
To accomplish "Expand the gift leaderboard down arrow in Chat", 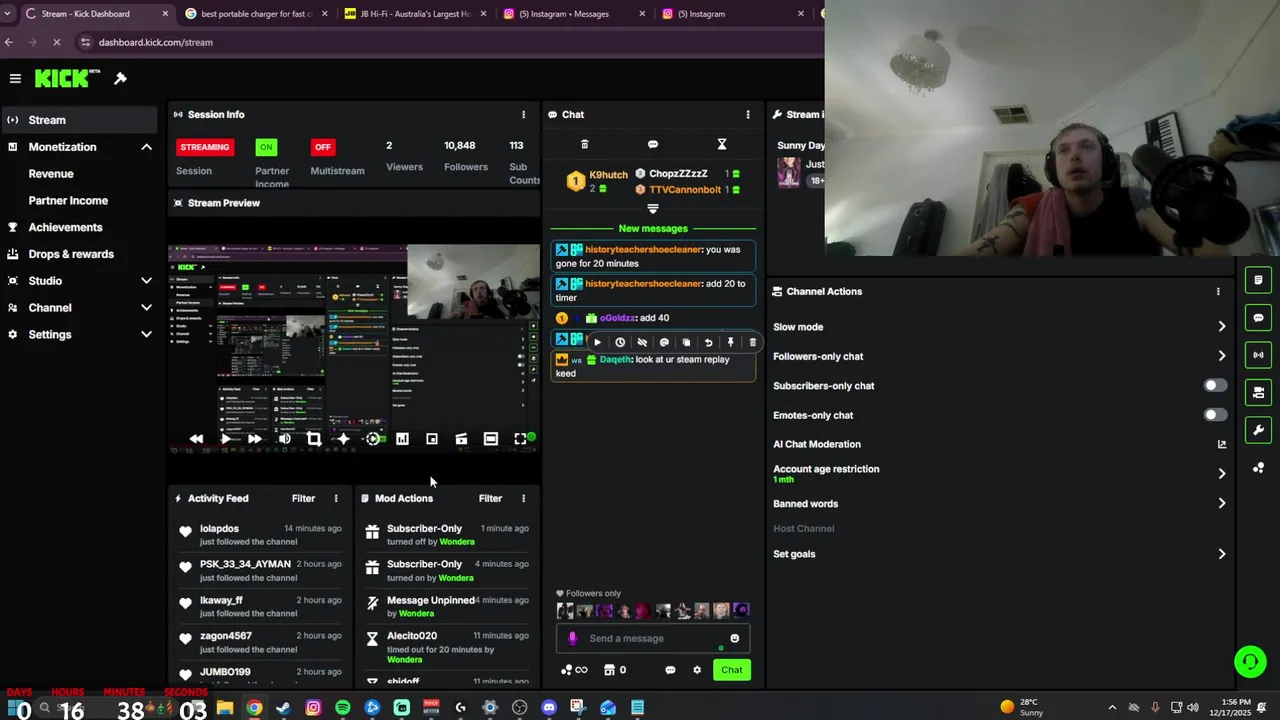I will [x=653, y=209].
